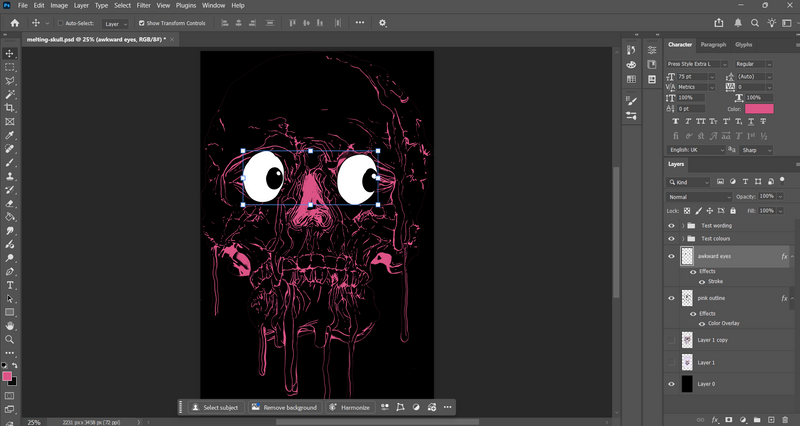
Task: Open more options on contextual task bar
Action: [447, 407]
